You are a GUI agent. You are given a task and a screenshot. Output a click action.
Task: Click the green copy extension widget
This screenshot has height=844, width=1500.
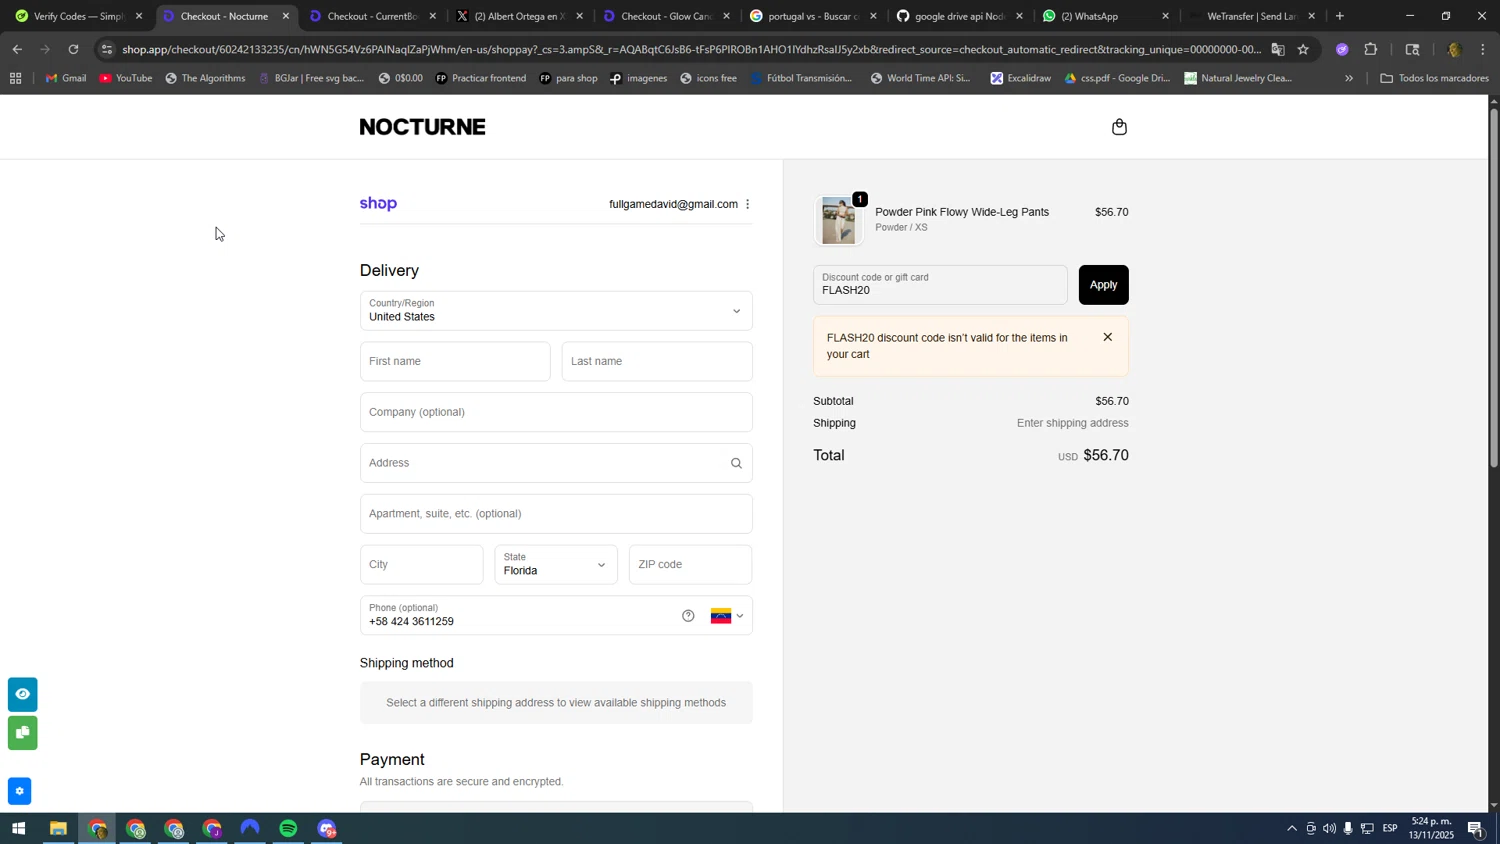22,733
